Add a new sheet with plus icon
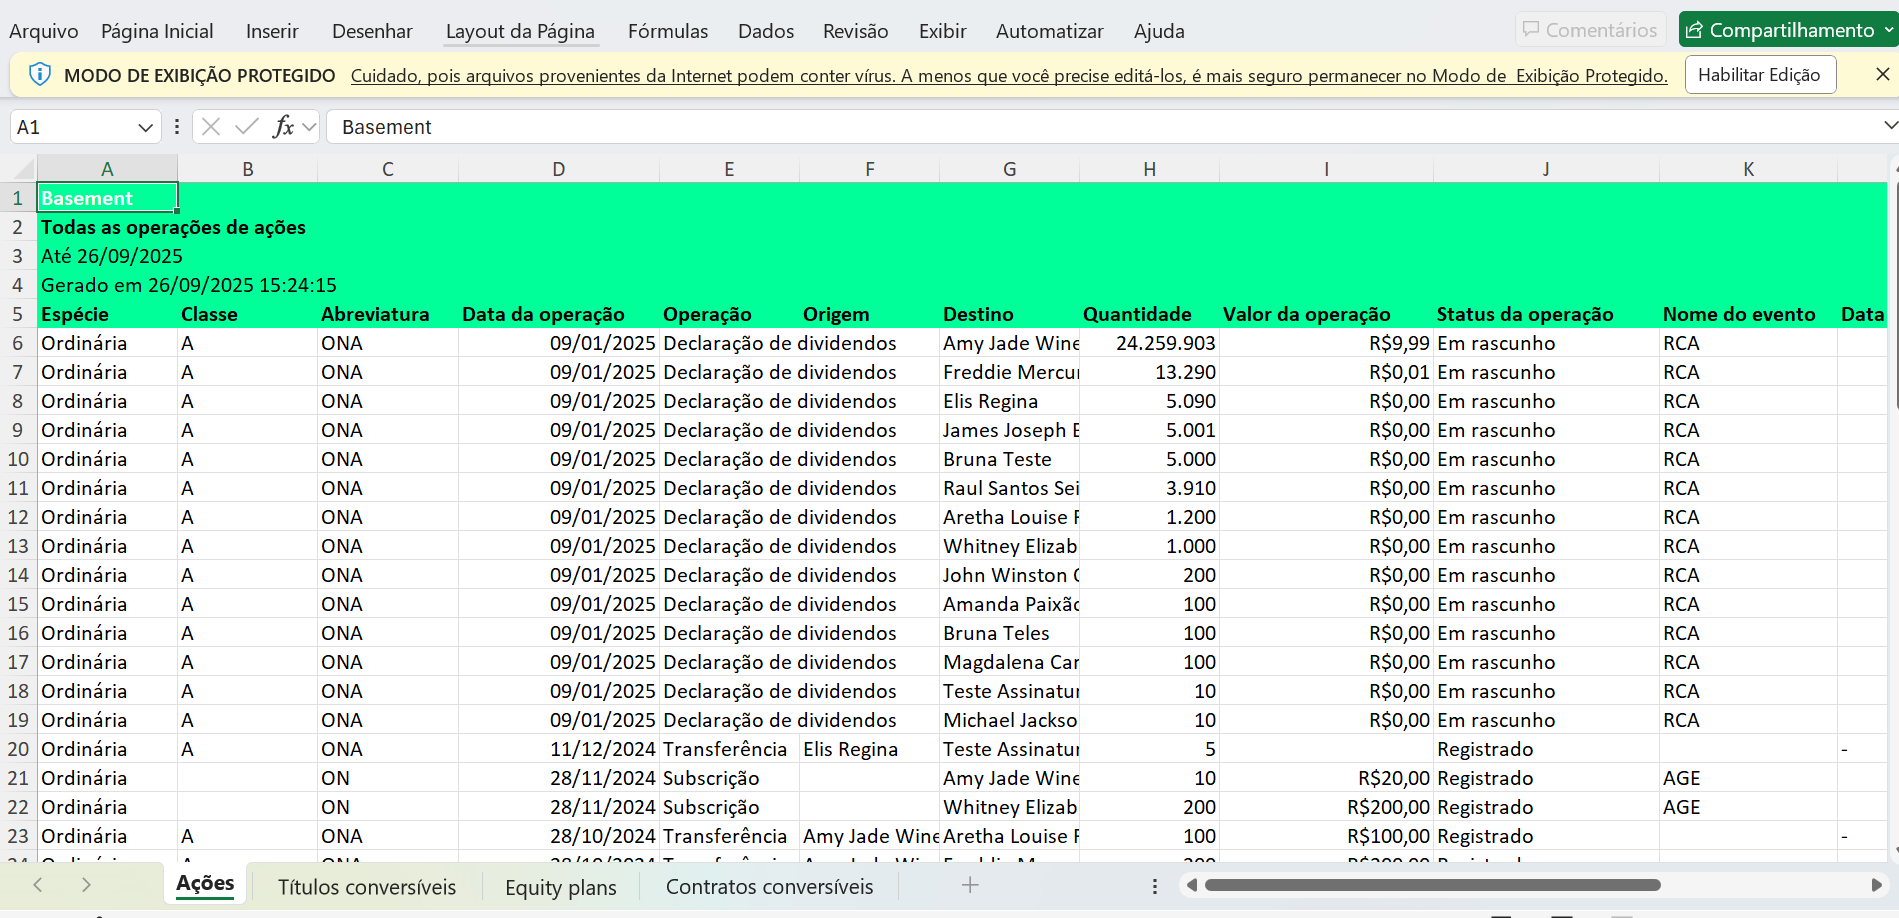Screen dimensions: 1899x918 (969, 885)
